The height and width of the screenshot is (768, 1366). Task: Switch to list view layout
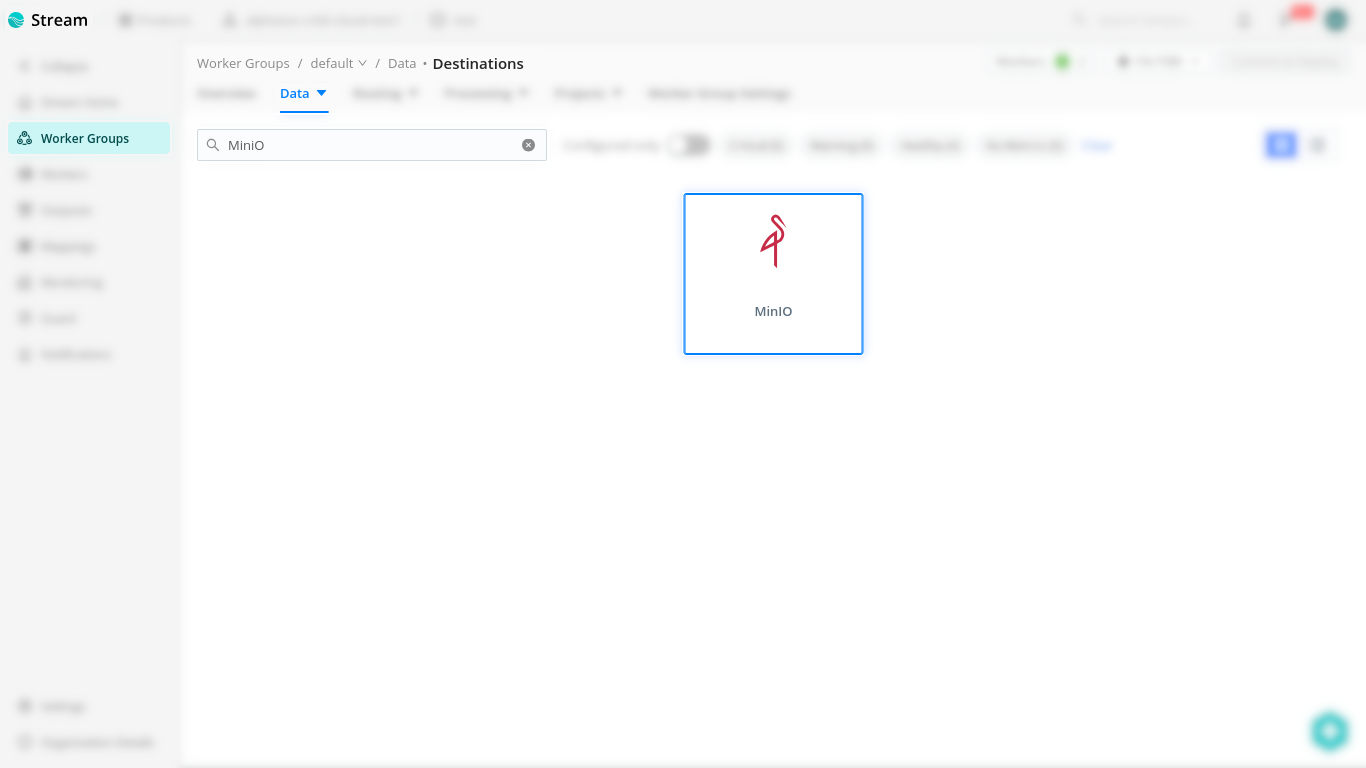1318,145
